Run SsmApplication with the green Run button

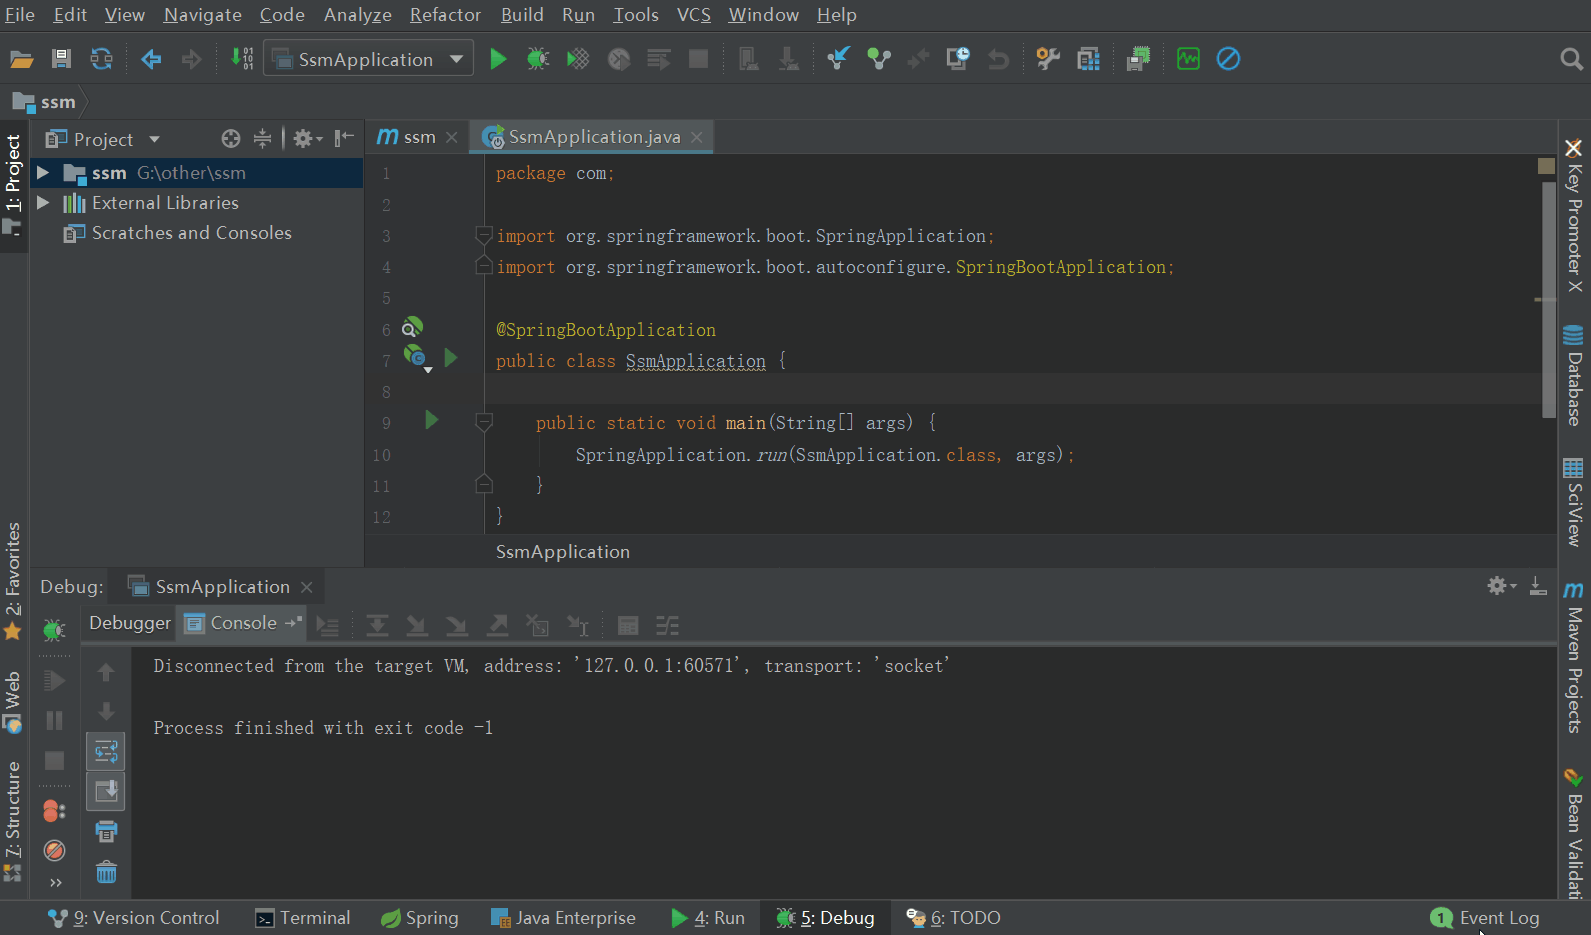498,59
